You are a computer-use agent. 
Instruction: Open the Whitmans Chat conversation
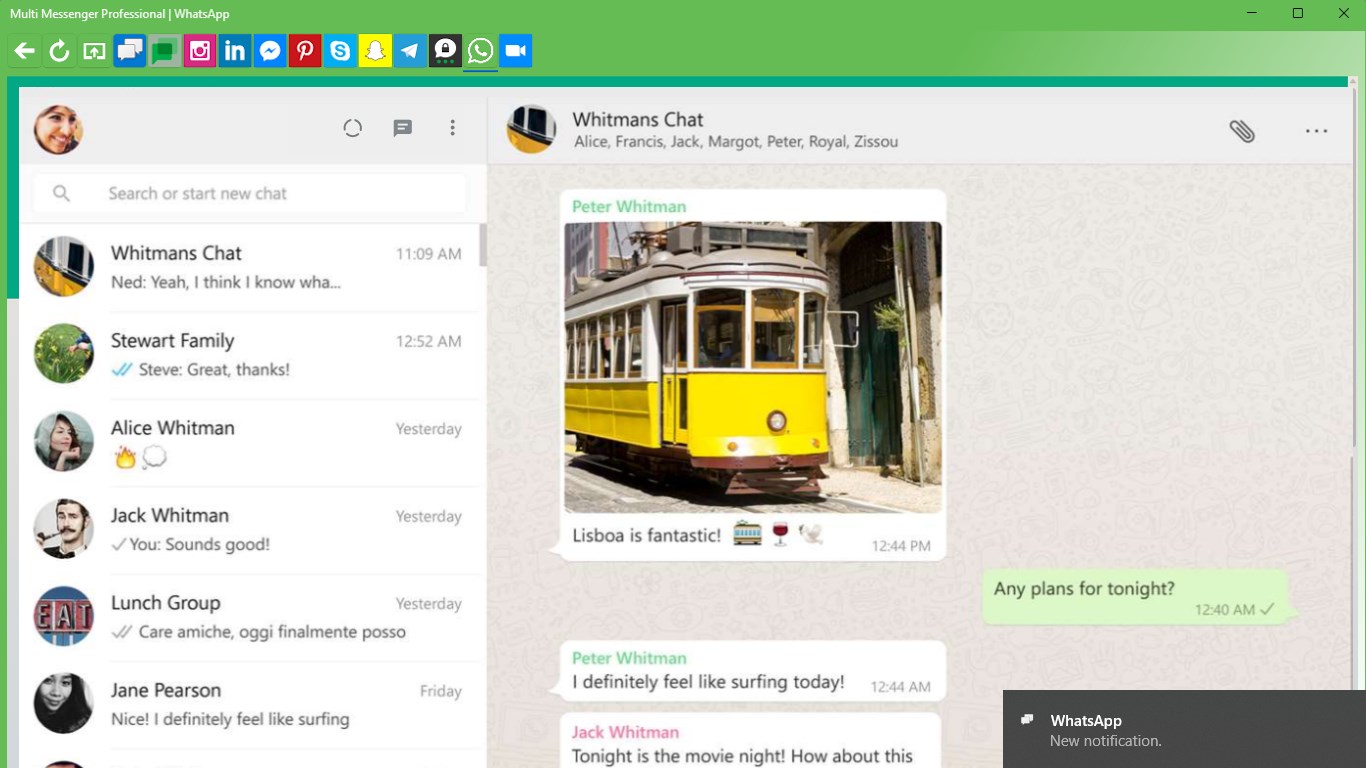tap(250, 266)
